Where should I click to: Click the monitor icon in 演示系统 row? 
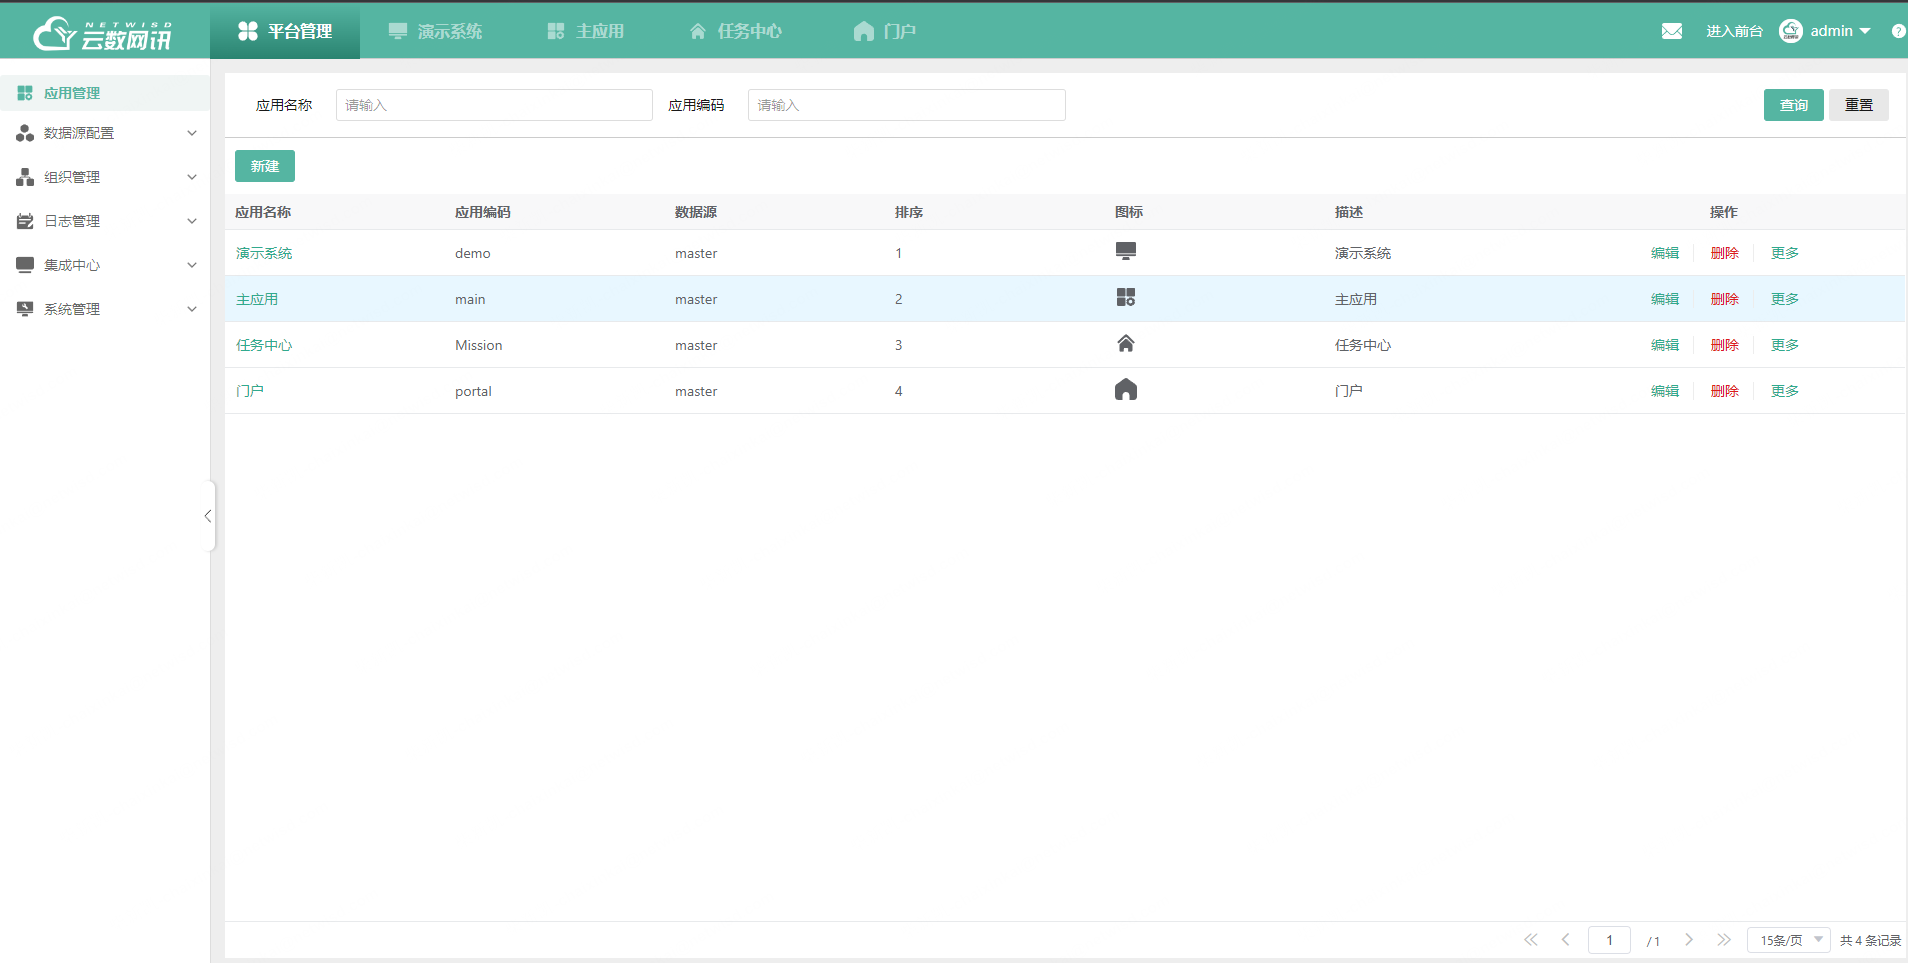1125,252
